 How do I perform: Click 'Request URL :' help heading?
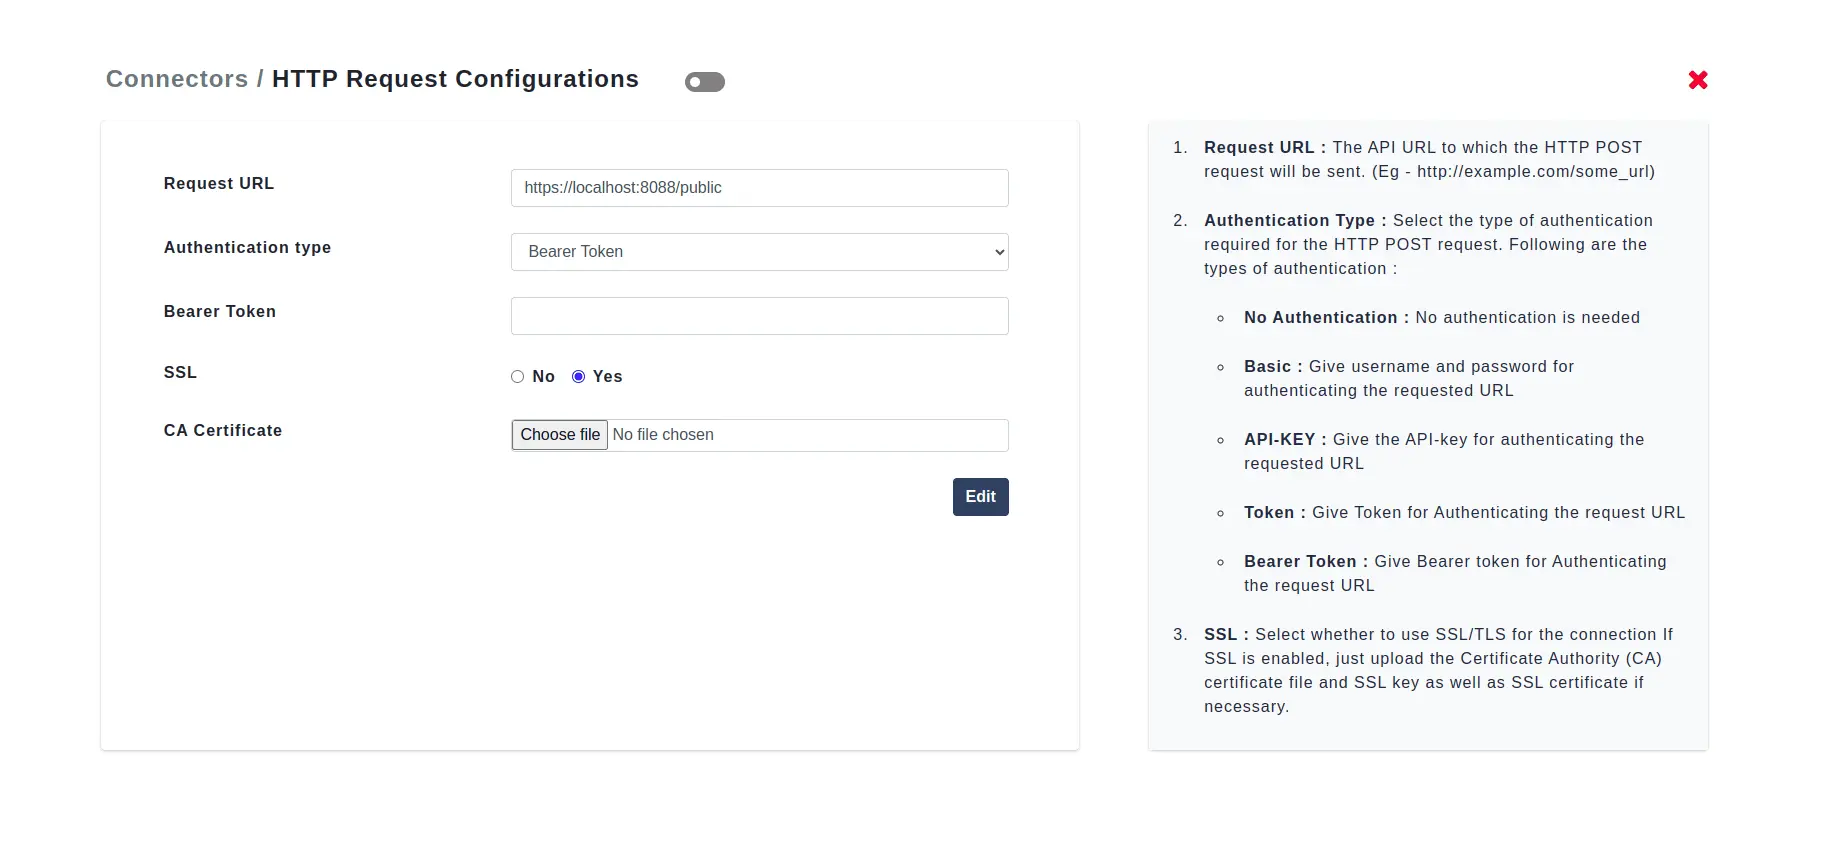(x=1265, y=148)
